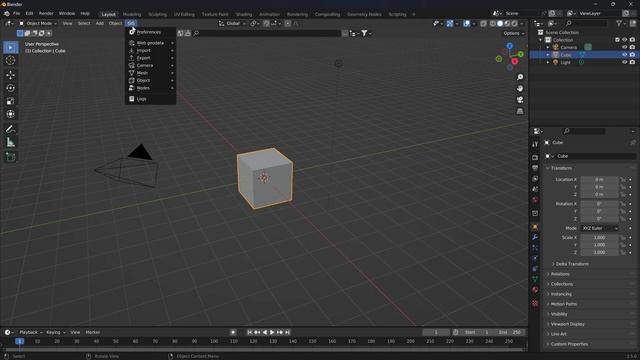Image resolution: width=640 pixels, height=360 pixels.
Task: Open the Tool properties tab icon
Action: pyautogui.click(x=535, y=144)
